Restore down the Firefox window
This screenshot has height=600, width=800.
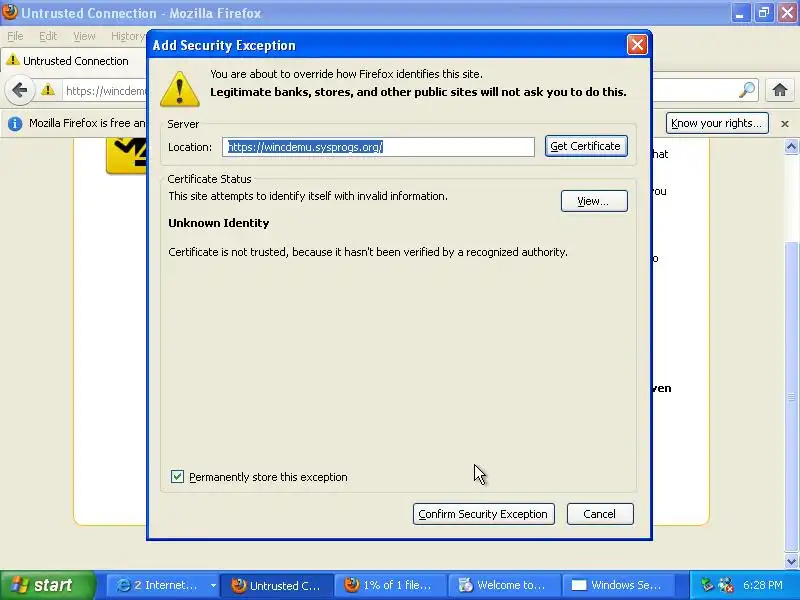(x=764, y=13)
